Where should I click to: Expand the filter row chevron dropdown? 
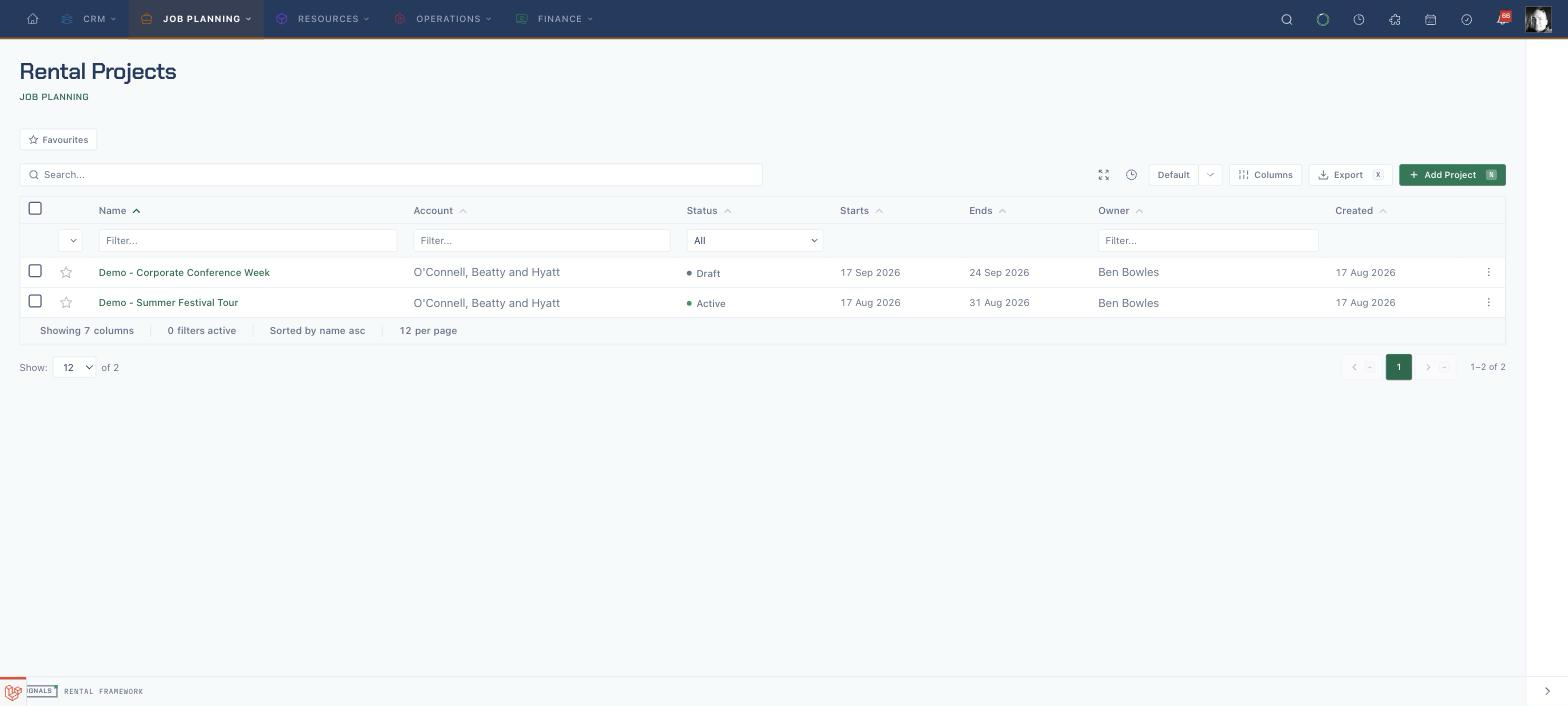(x=70, y=240)
